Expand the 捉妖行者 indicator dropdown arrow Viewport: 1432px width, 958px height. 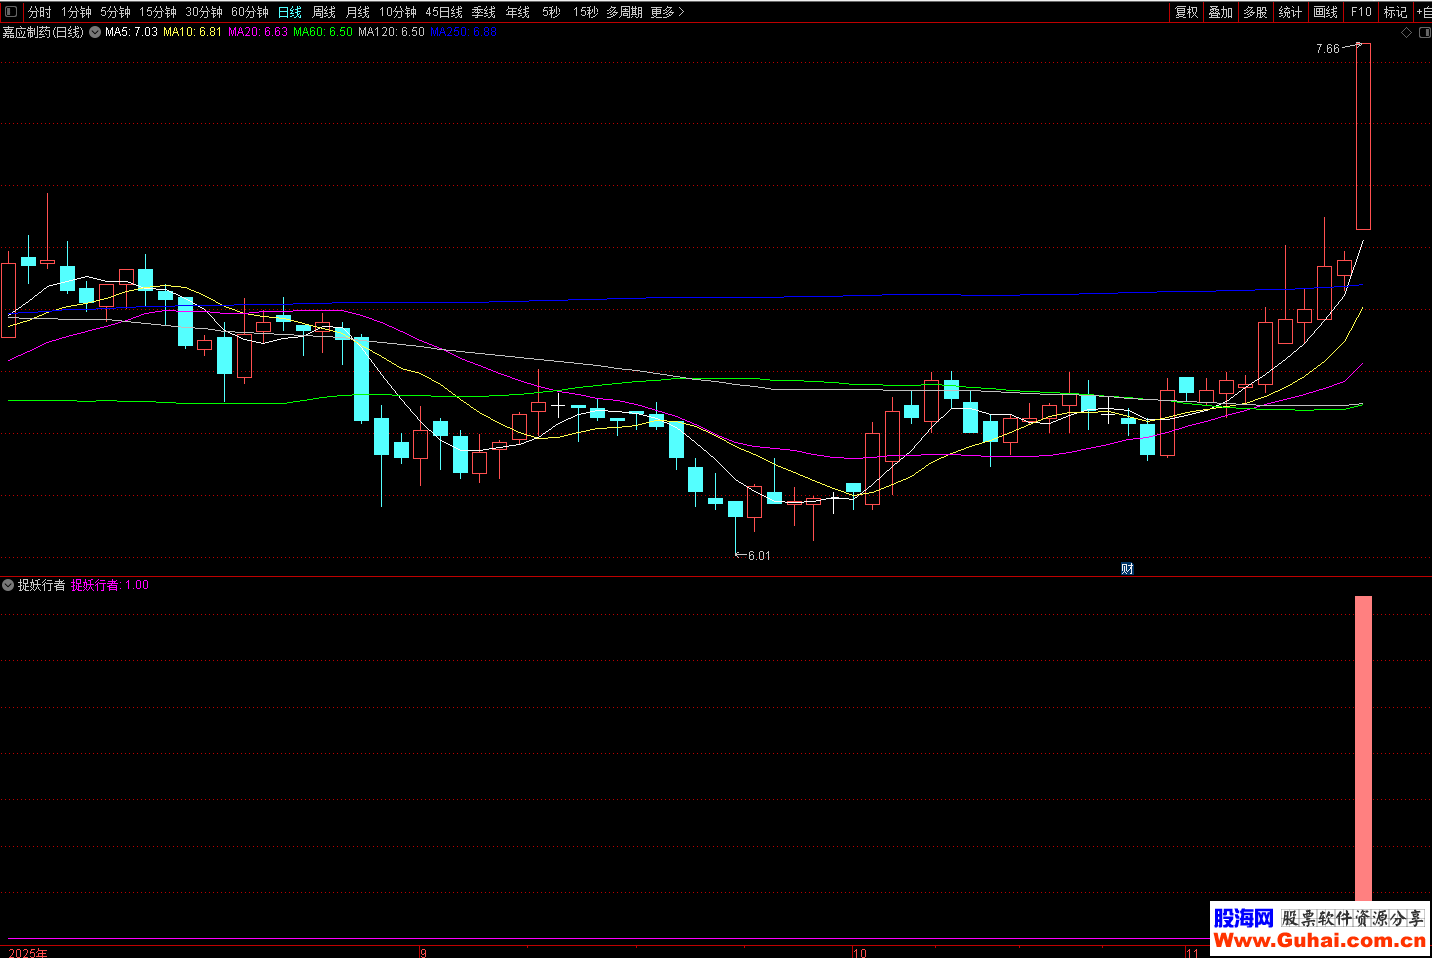click(x=9, y=585)
